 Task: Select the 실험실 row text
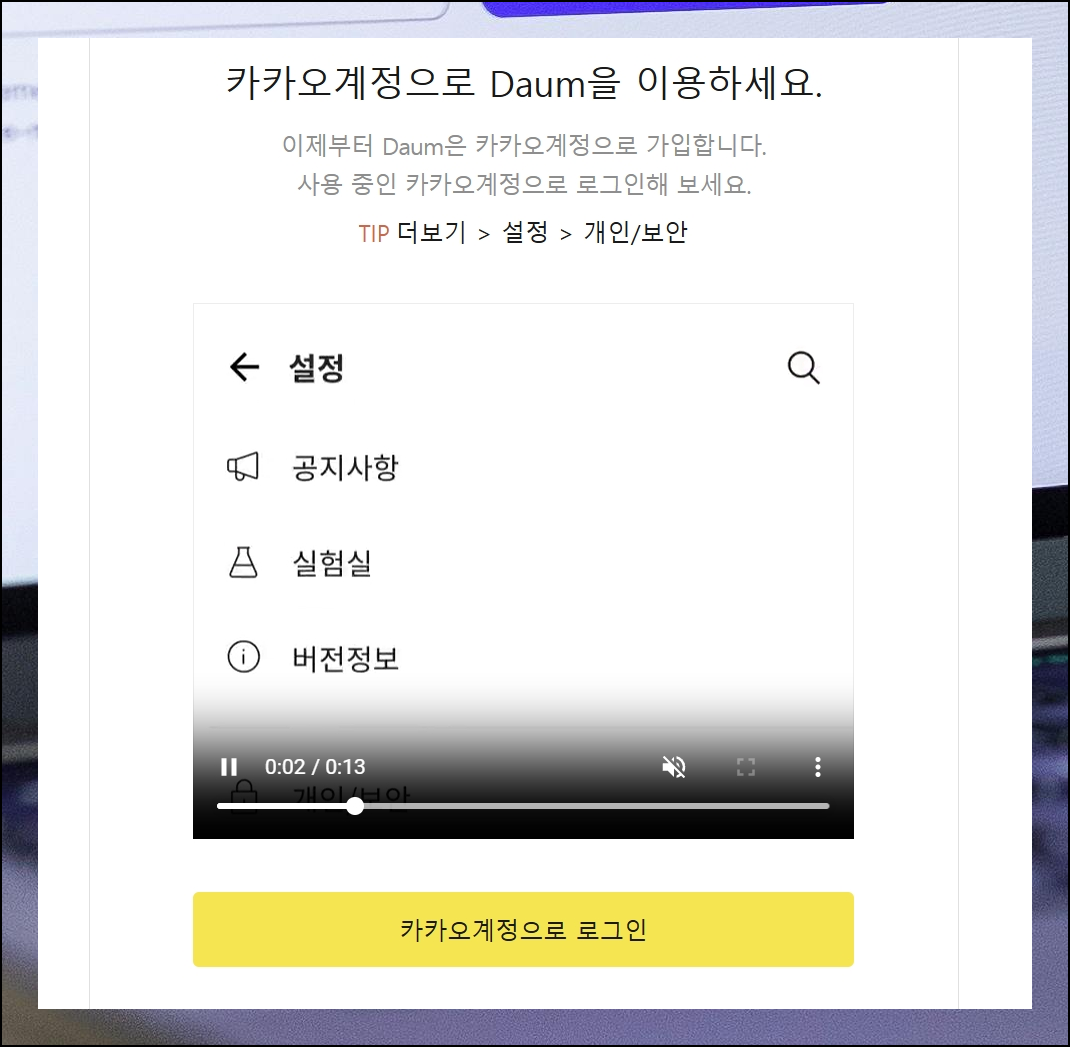[x=332, y=563]
